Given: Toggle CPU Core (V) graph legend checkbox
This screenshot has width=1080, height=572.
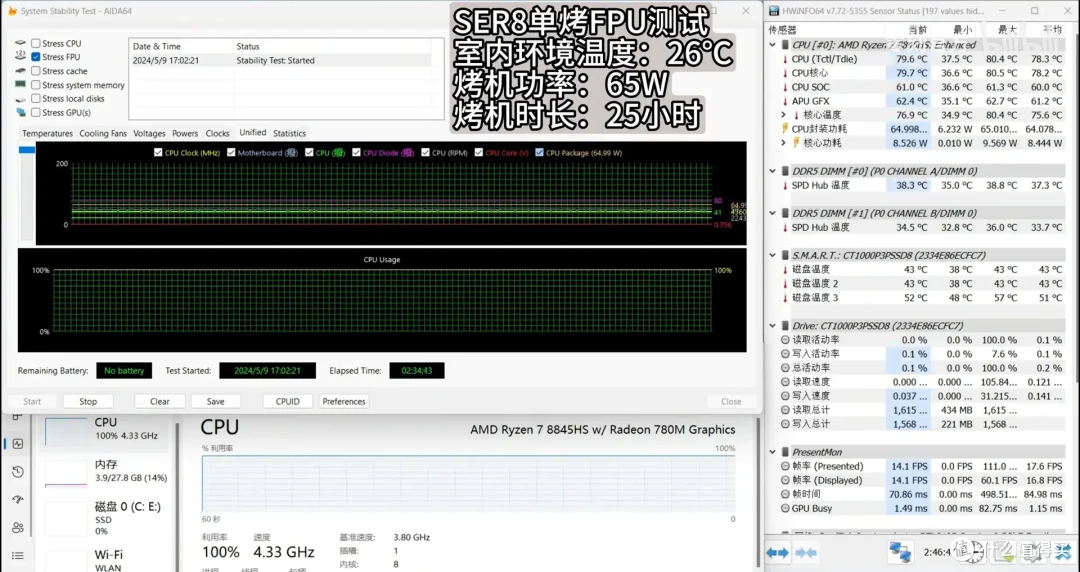Looking at the screenshot, I should click(479, 152).
